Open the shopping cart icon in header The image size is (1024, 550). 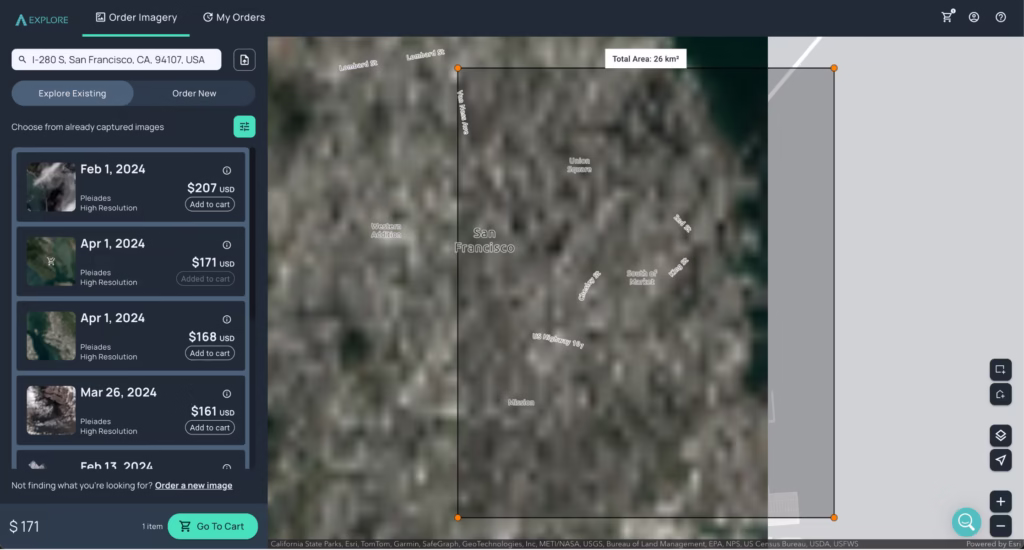(947, 17)
